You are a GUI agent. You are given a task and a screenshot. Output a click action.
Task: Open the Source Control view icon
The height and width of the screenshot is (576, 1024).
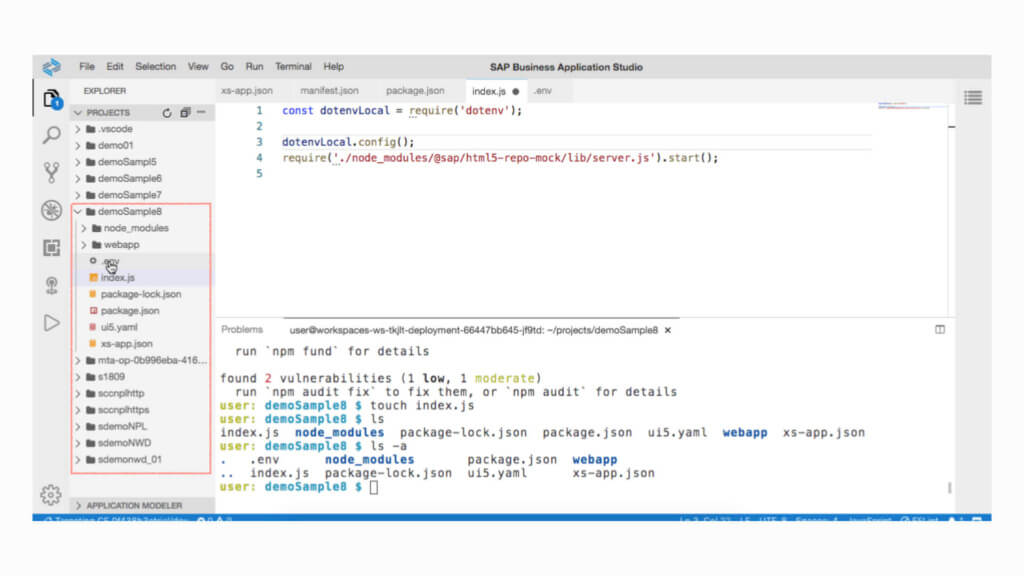(x=51, y=172)
